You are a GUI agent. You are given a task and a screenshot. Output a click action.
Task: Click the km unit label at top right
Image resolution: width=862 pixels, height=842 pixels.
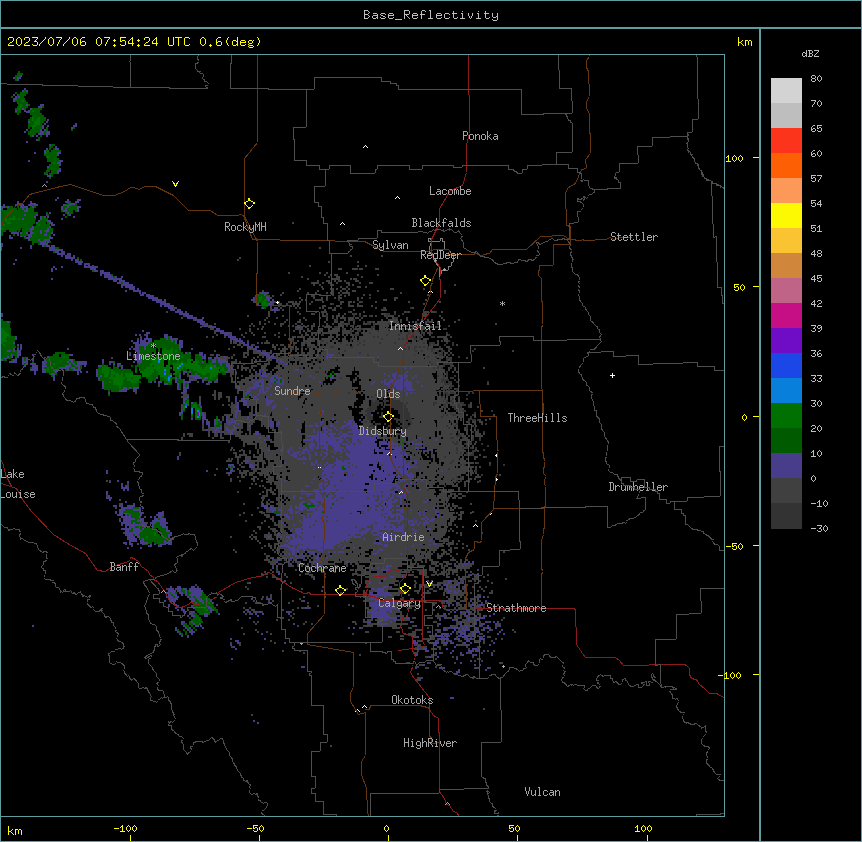coord(744,42)
